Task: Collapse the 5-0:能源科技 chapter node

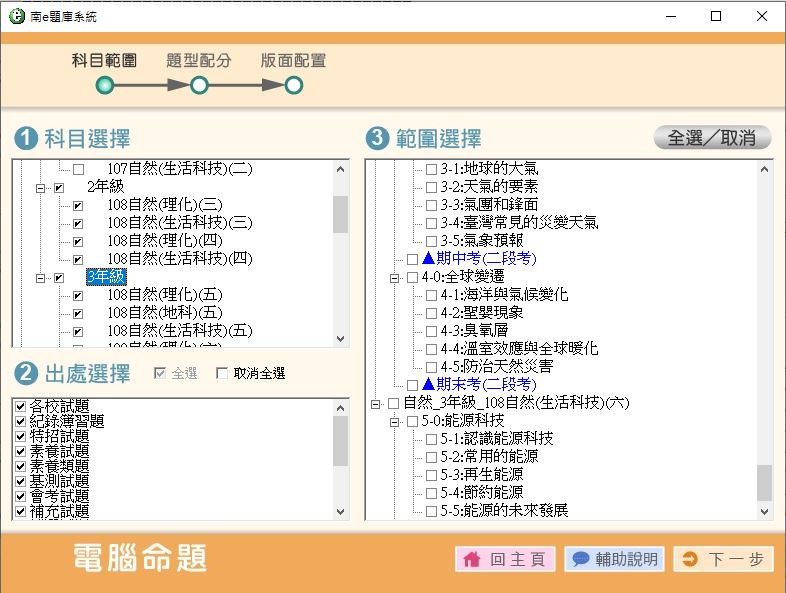Action: [394, 422]
